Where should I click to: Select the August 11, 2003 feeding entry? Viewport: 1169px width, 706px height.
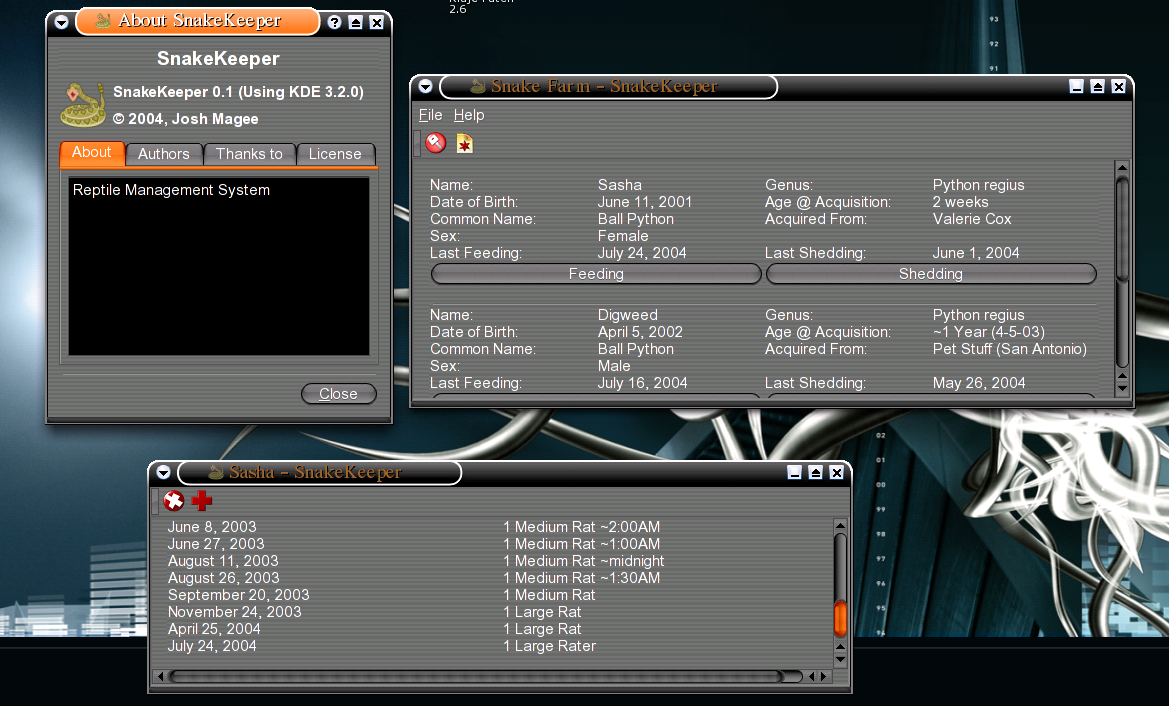point(223,561)
